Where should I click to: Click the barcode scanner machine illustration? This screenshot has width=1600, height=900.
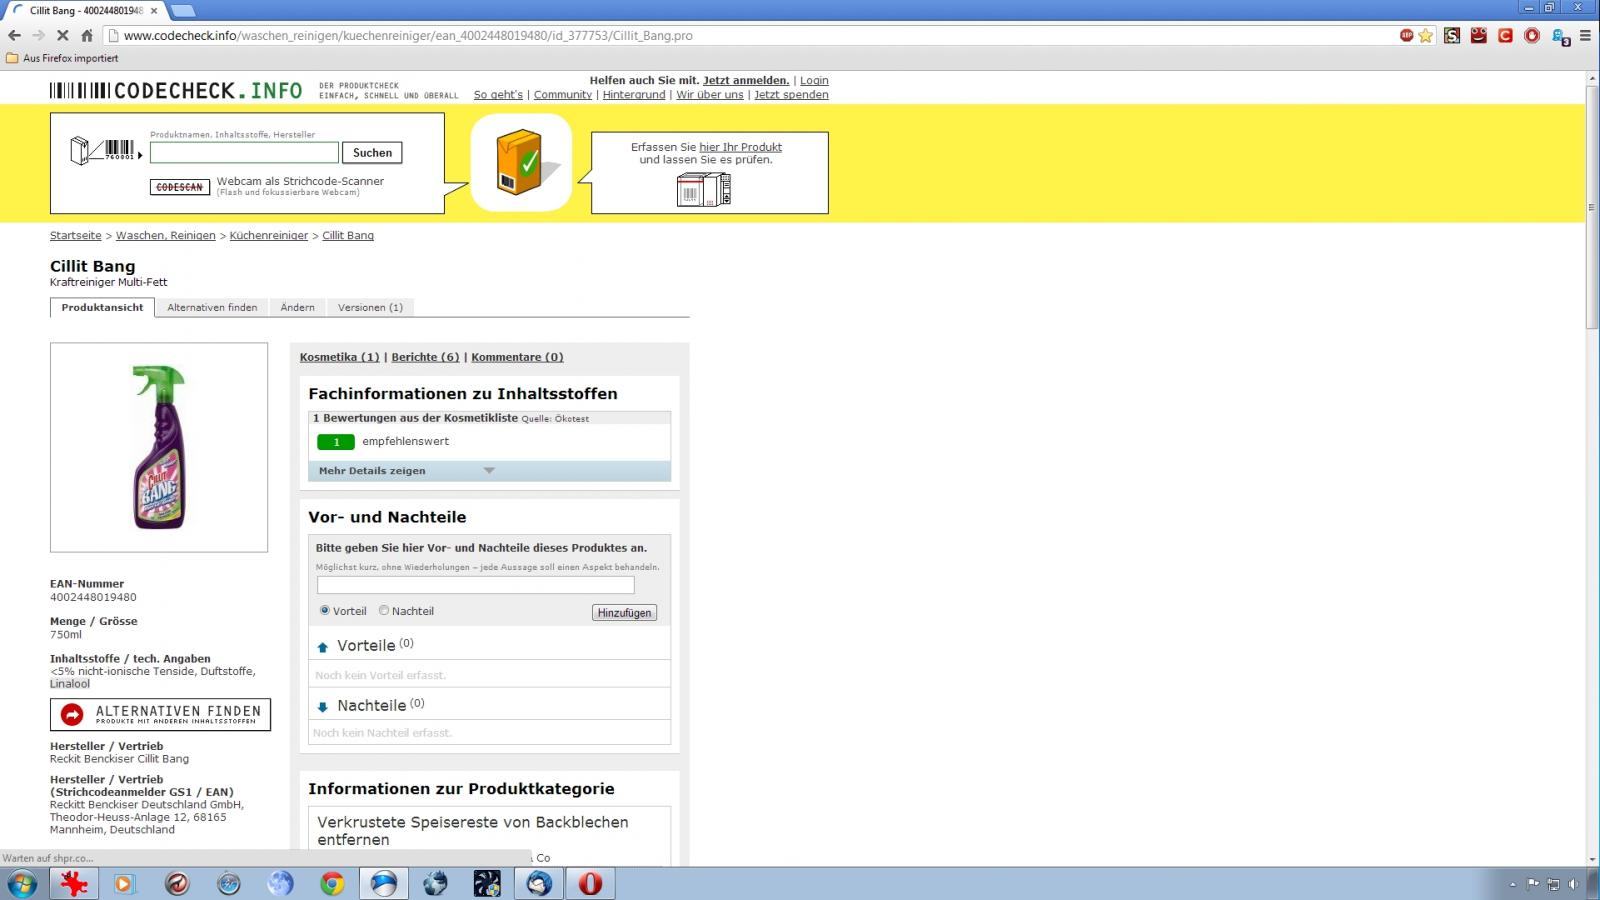coord(704,189)
